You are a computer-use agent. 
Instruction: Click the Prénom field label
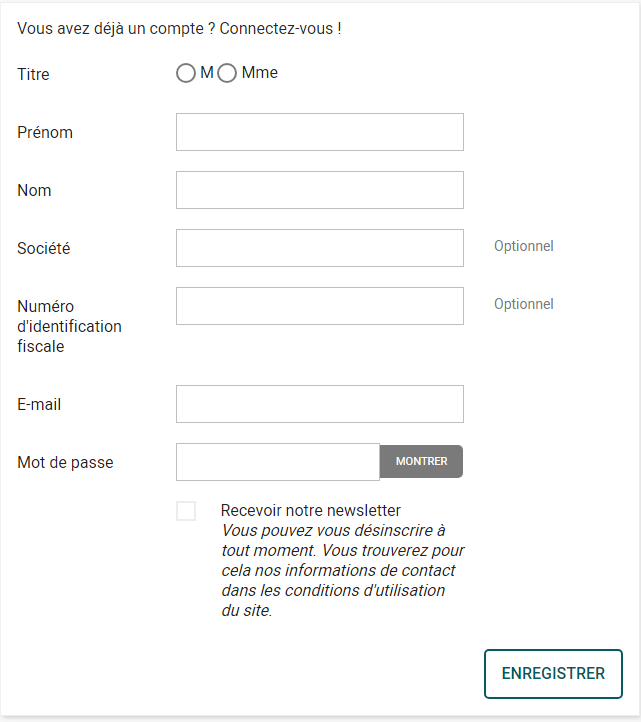click(45, 132)
